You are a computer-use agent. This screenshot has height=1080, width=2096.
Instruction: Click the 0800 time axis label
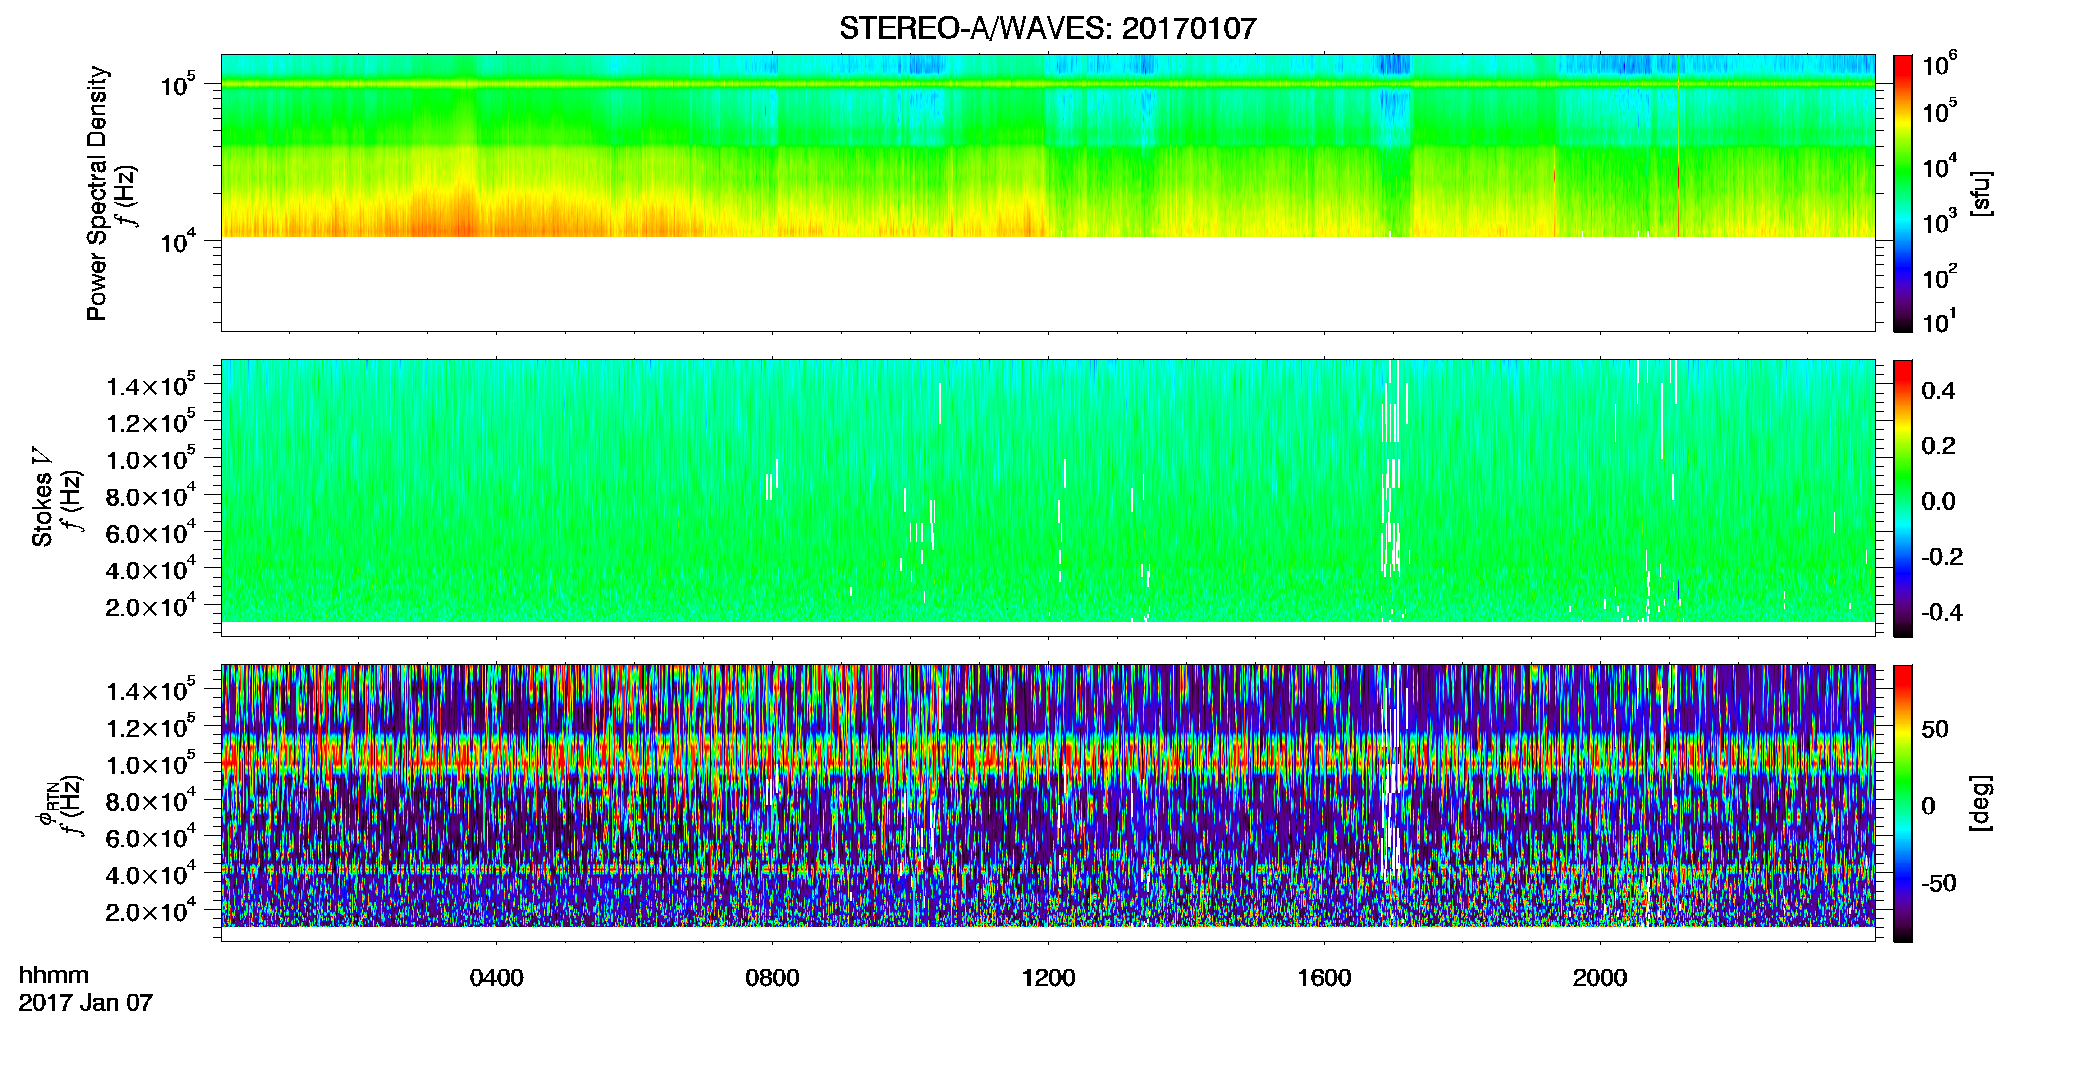(772, 978)
